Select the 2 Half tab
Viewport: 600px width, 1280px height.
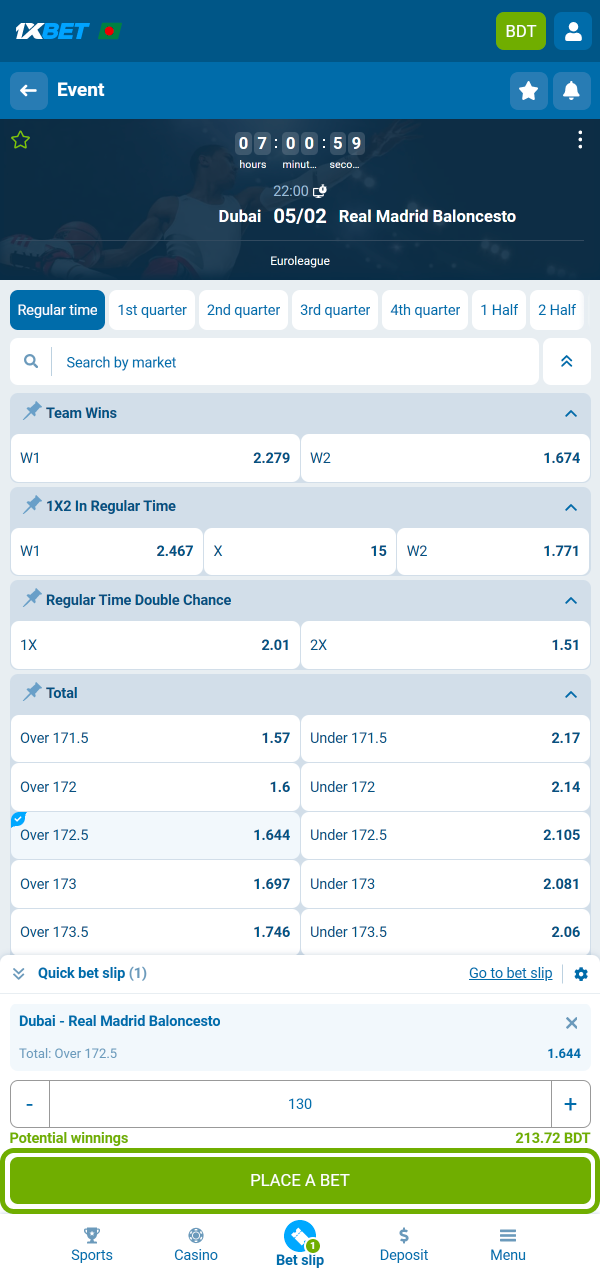[x=556, y=310]
